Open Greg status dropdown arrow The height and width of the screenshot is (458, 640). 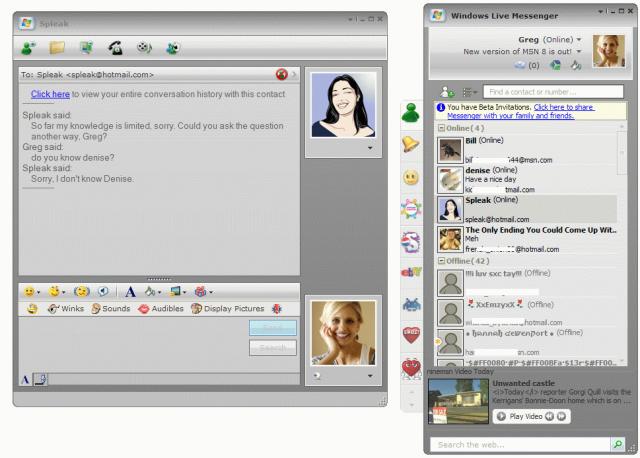tap(579, 40)
